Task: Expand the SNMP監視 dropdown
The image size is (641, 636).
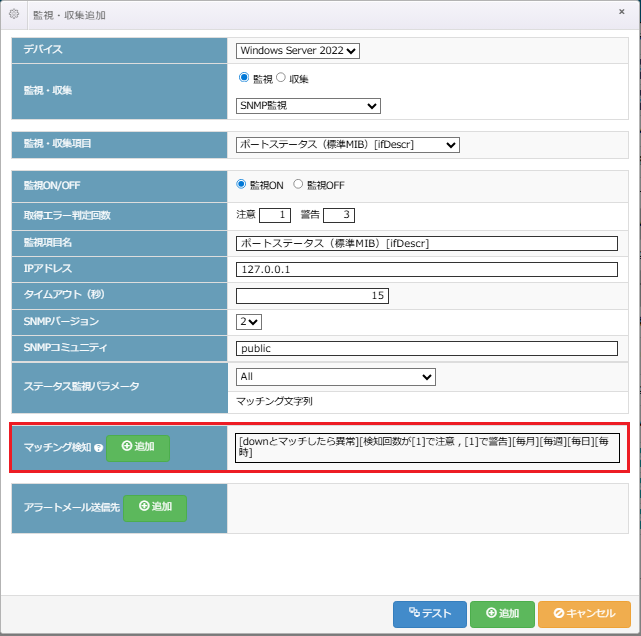Action: point(308,105)
